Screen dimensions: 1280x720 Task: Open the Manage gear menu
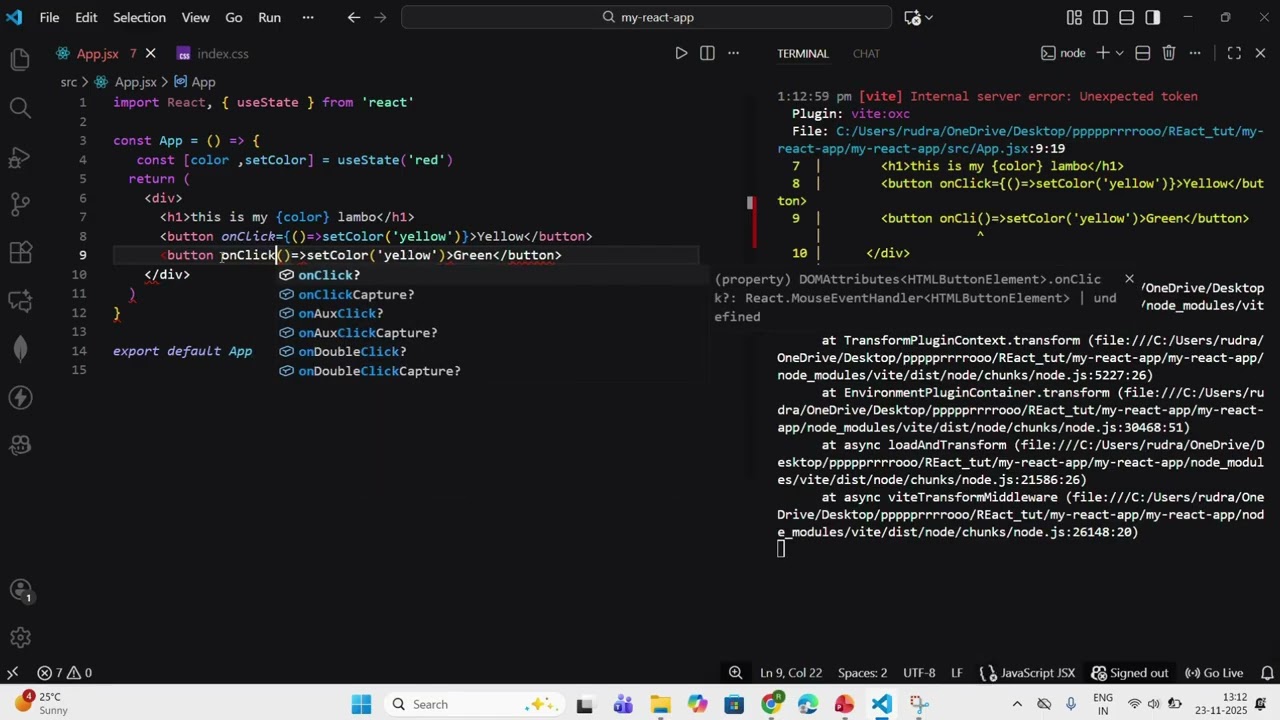coord(20,637)
